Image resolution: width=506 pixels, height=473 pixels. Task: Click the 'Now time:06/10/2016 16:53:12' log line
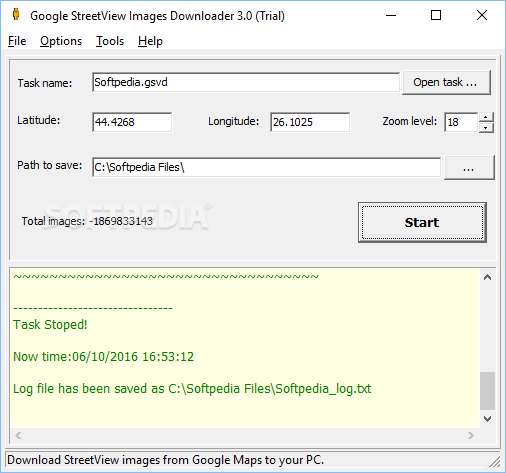pyautogui.click(x=103, y=357)
